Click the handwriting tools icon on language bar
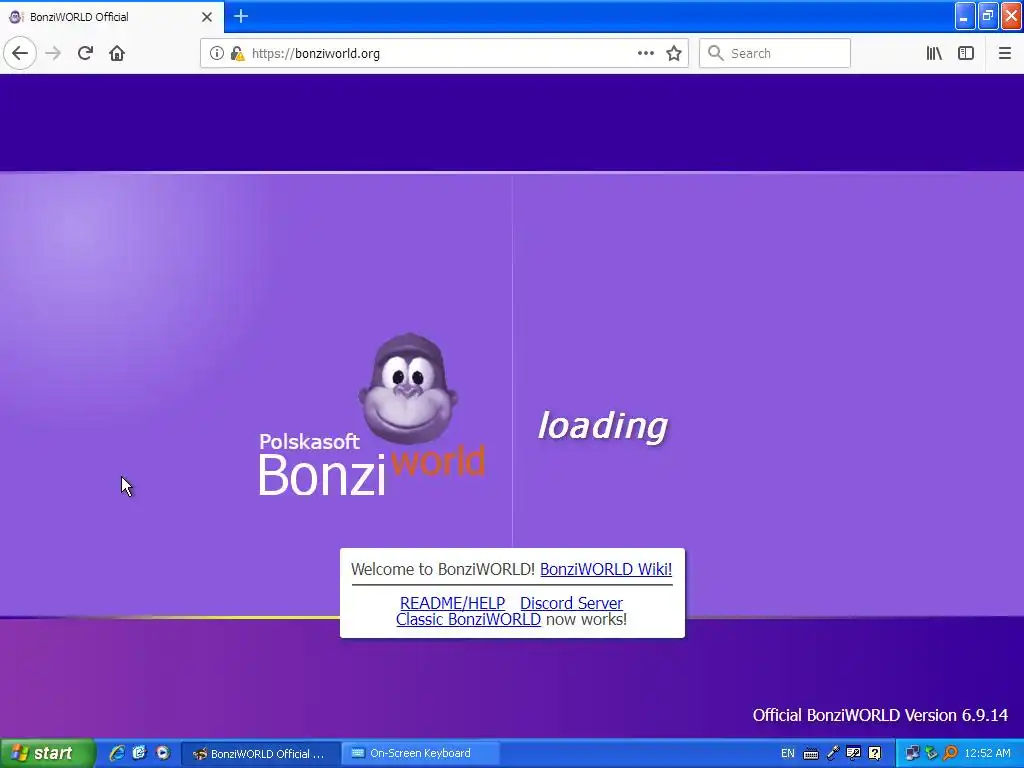The height and width of the screenshot is (768, 1024). (x=853, y=754)
